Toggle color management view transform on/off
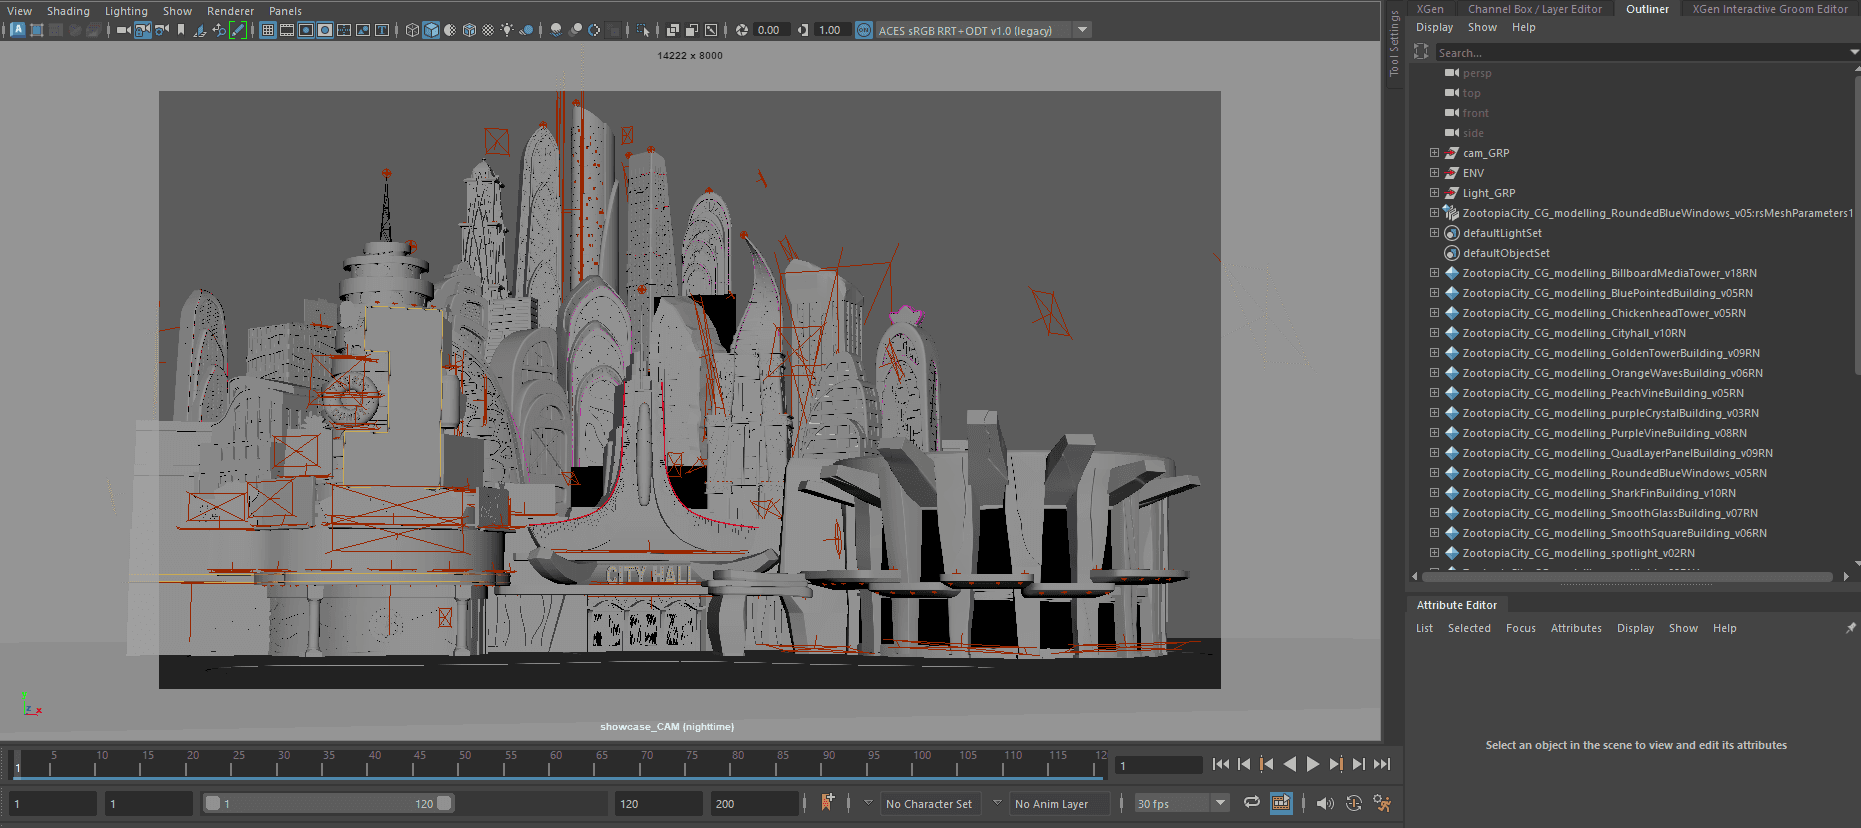Screen dimensions: 1861x828 coord(864,30)
